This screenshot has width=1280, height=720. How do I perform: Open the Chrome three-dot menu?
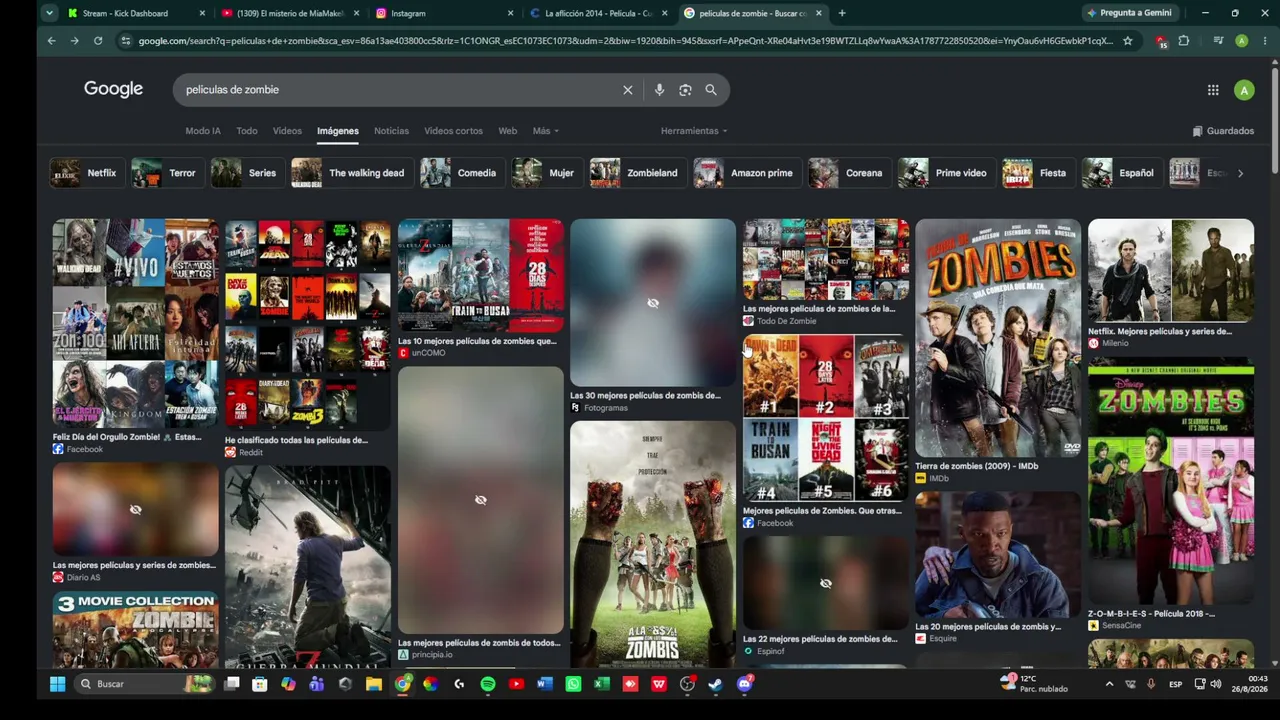(x=1264, y=41)
